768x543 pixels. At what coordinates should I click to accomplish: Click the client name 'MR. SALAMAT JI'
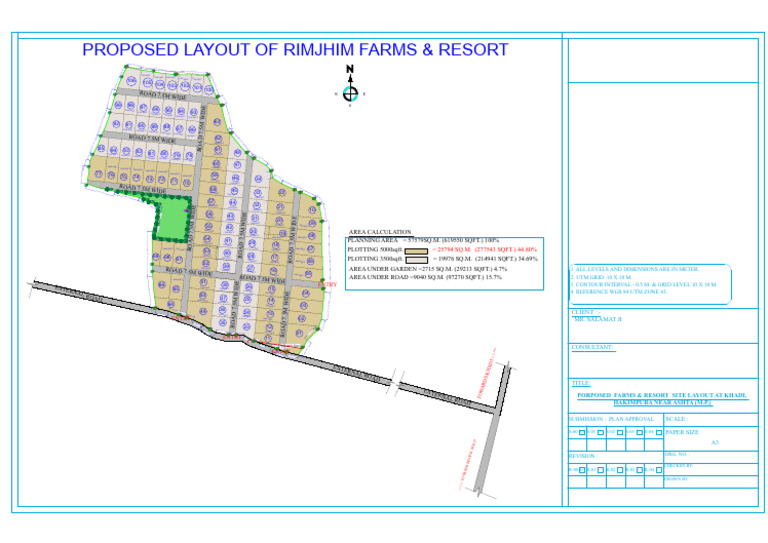coord(598,319)
